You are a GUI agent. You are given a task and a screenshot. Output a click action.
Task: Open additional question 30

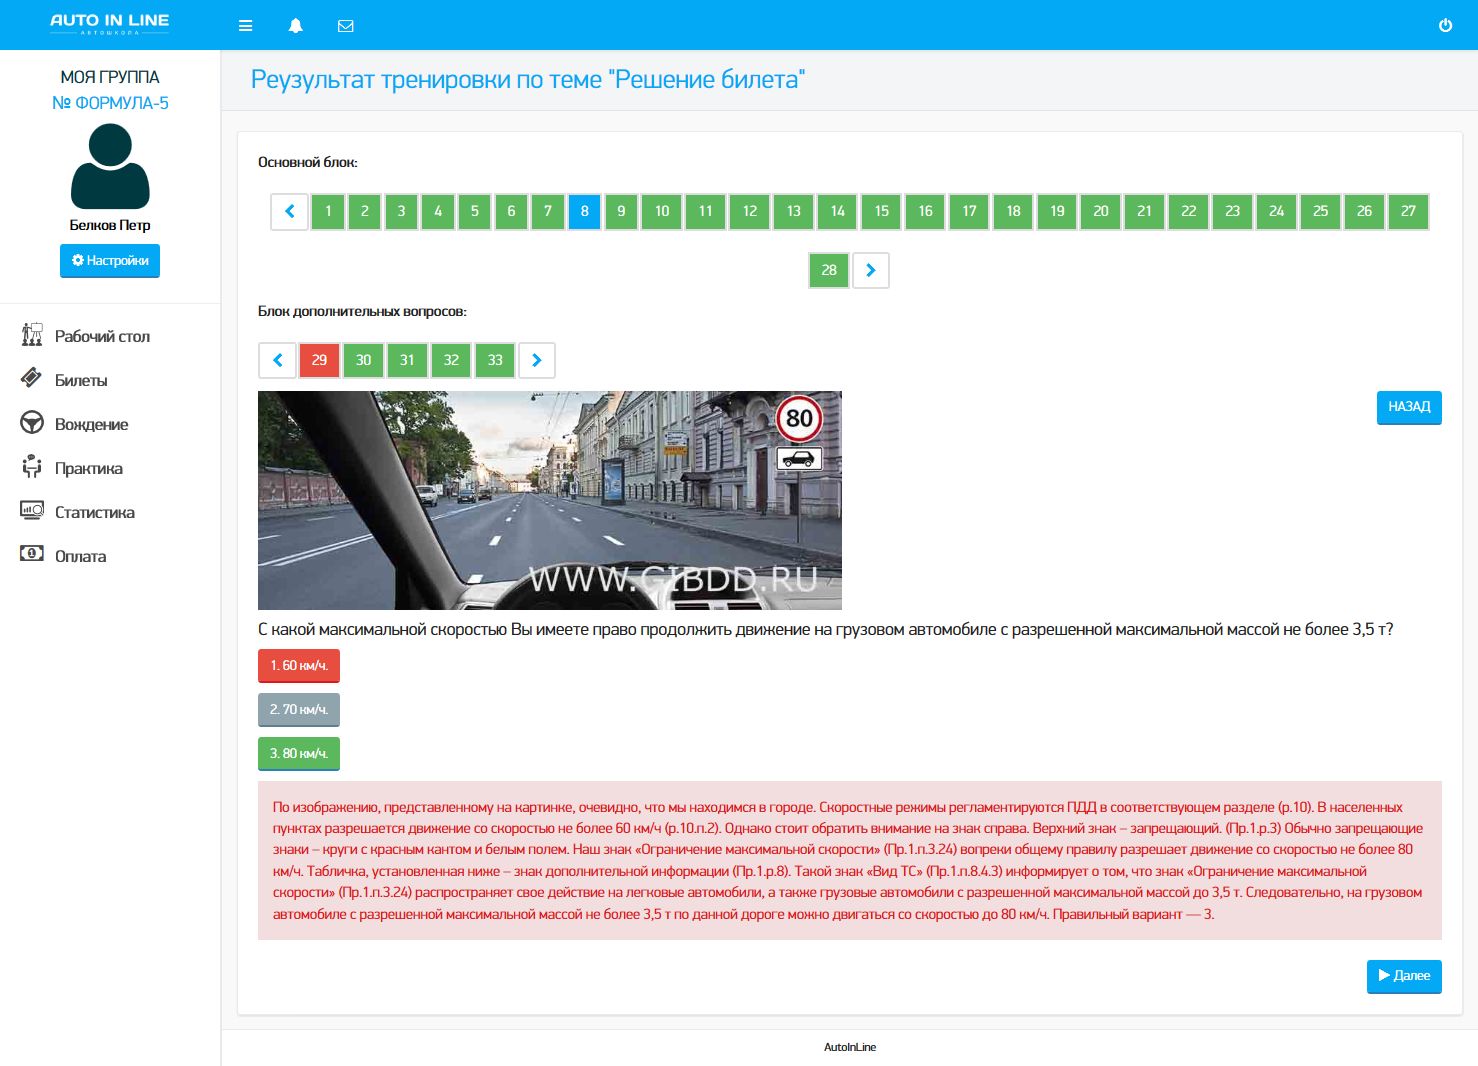(364, 360)
